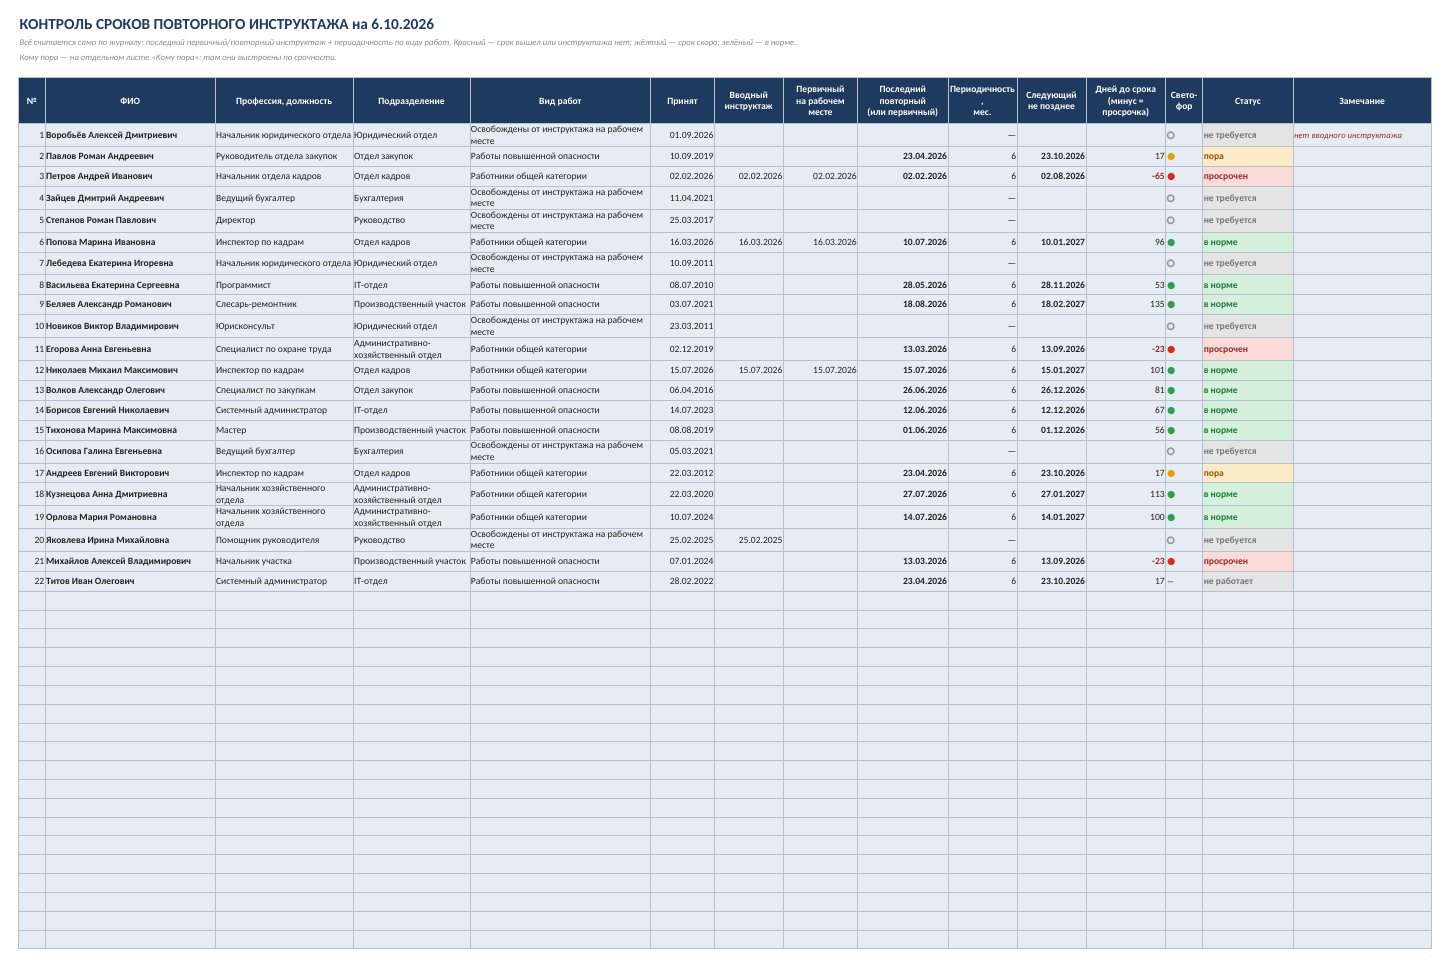Select the green status dot for Попова Марина Ивановна
Viewport: 1450px width, 974px height.
tap(1171, 242)
